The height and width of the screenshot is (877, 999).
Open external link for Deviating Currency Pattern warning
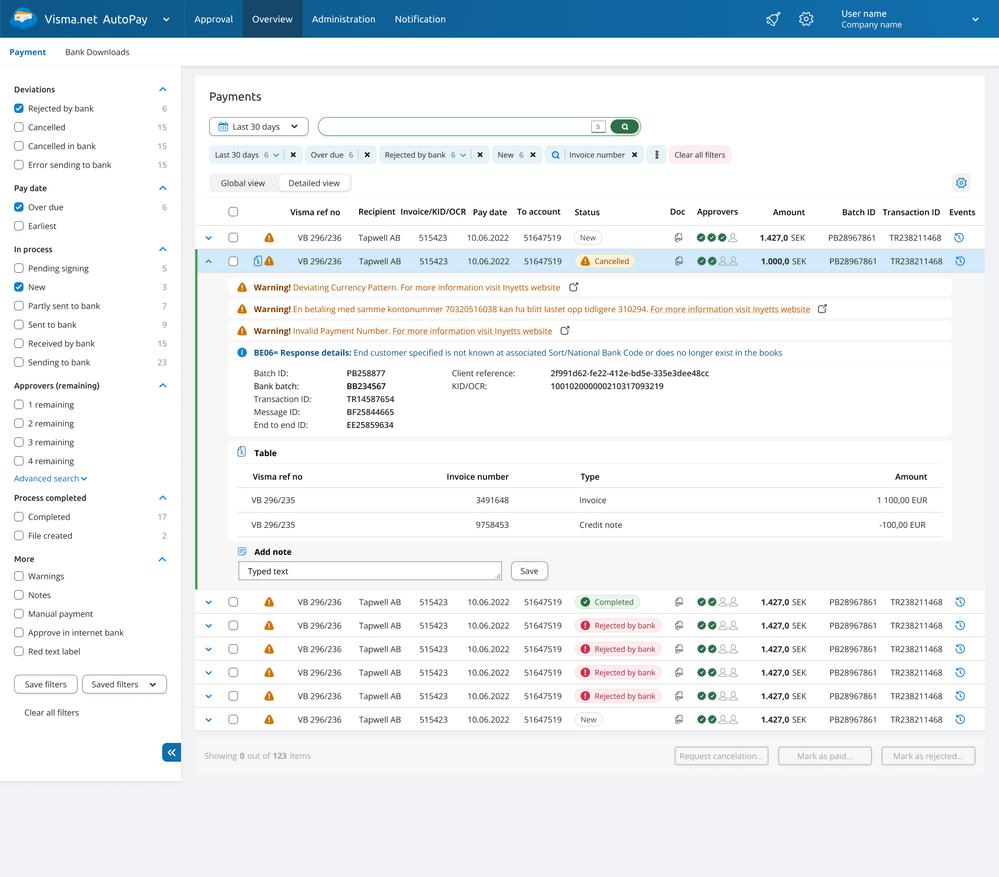(x=573, y=287)
